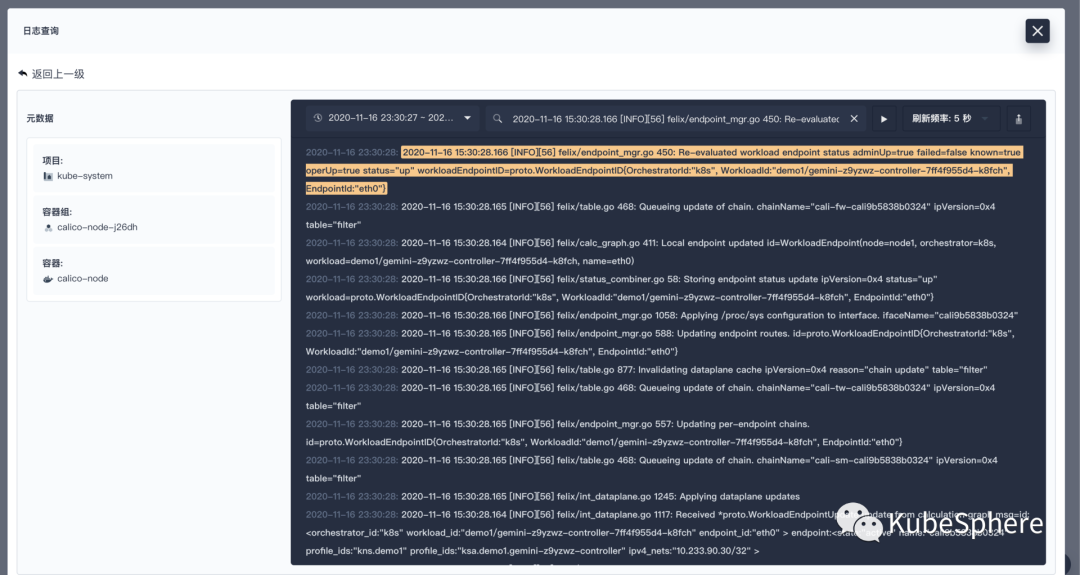This screenshot has height=575, width=1080.
Task: Open the time range dropdown
Action: point(393,118)
